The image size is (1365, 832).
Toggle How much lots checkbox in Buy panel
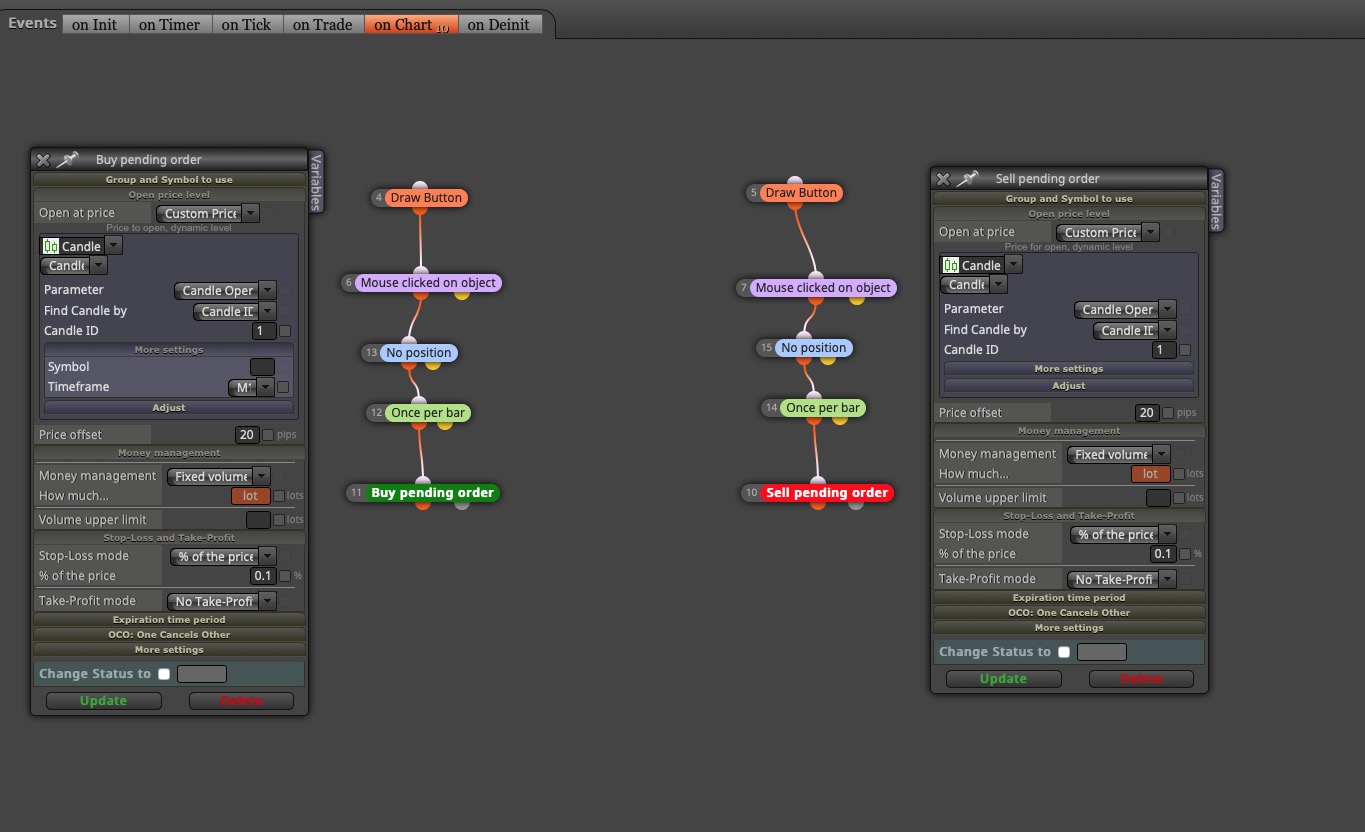(x=279, y=496)
